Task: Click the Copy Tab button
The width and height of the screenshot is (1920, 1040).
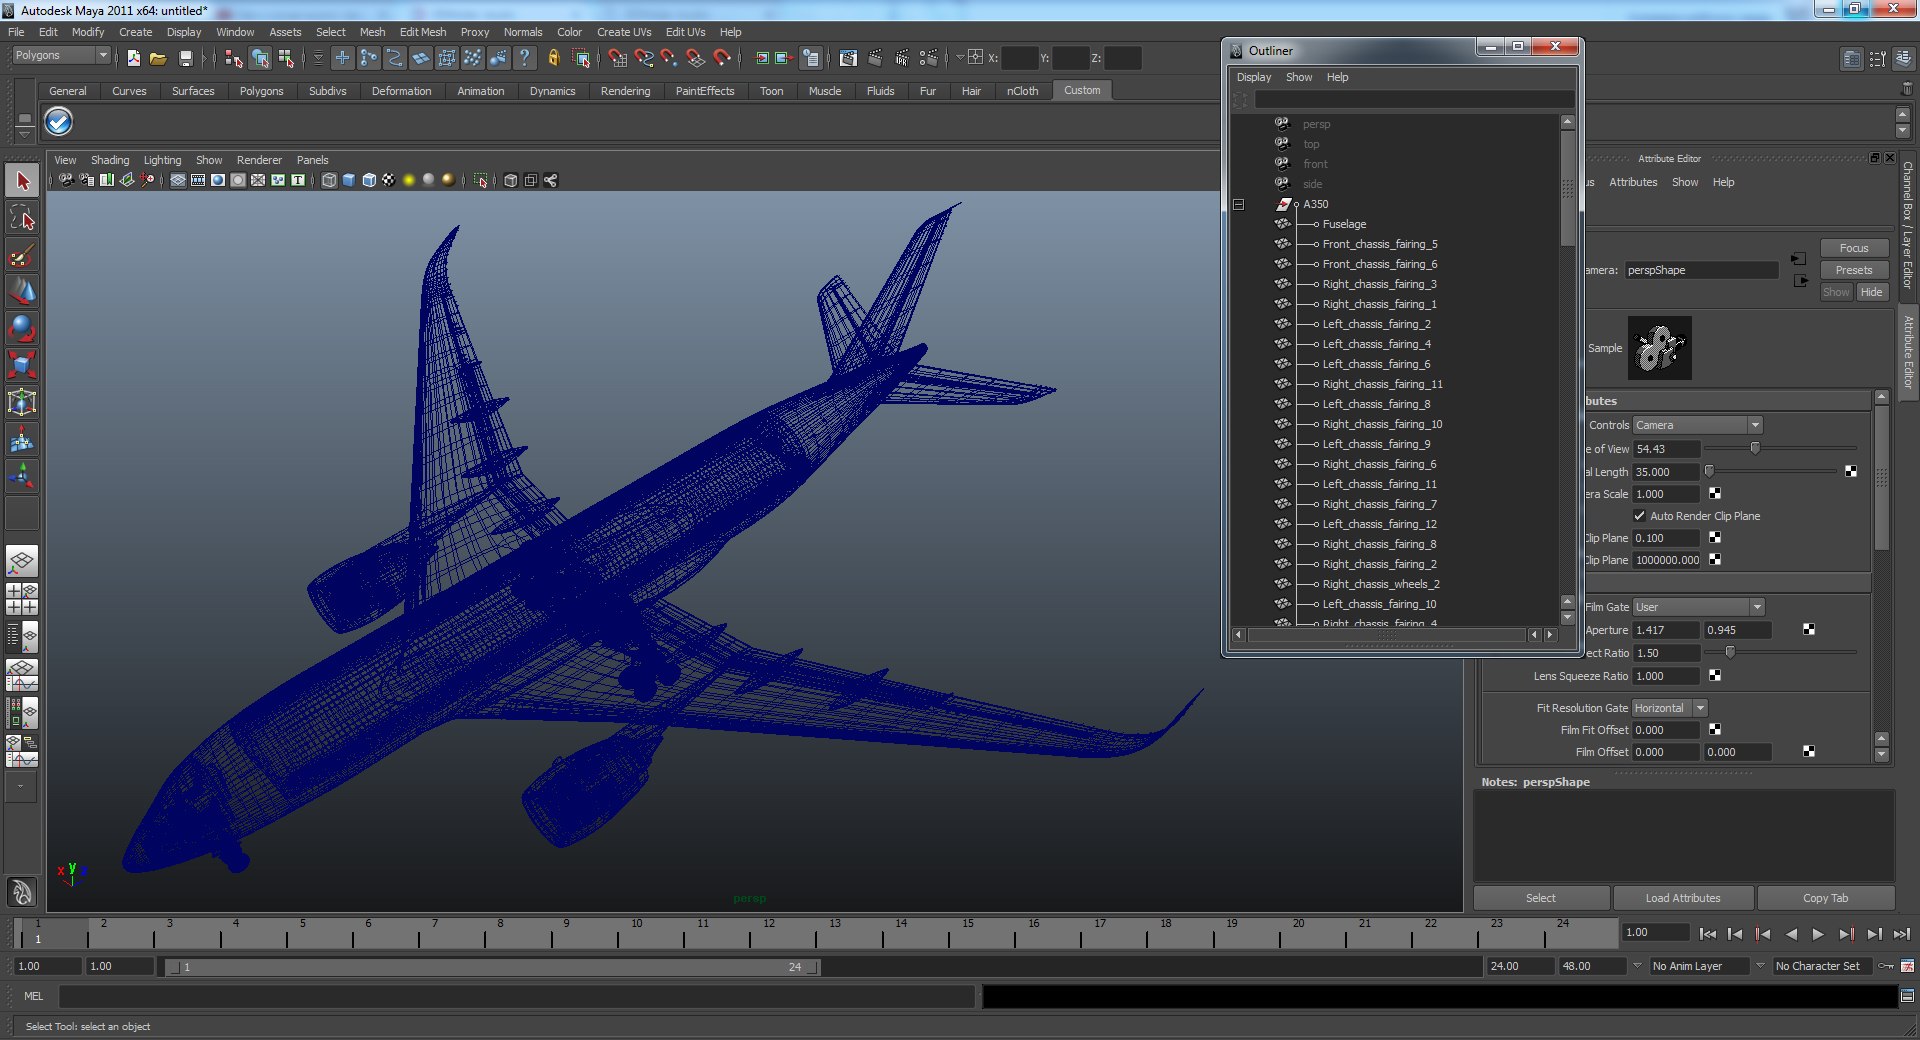Action: pos(1825,898)
